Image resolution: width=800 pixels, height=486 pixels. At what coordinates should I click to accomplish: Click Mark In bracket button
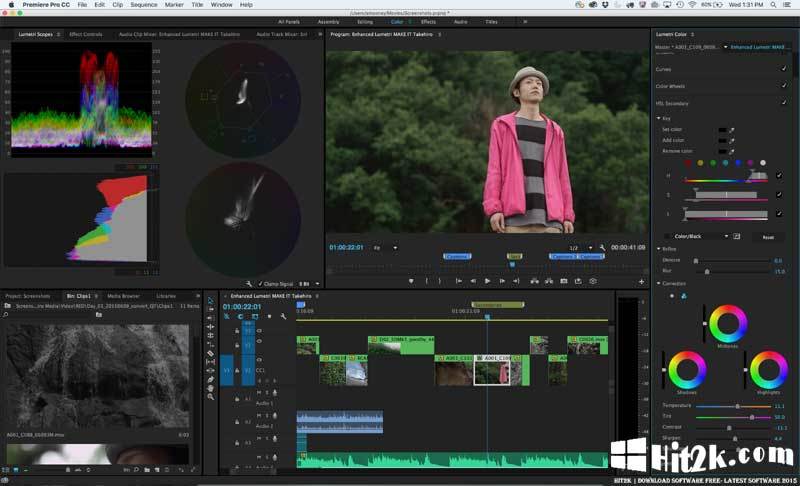point(427,281)
